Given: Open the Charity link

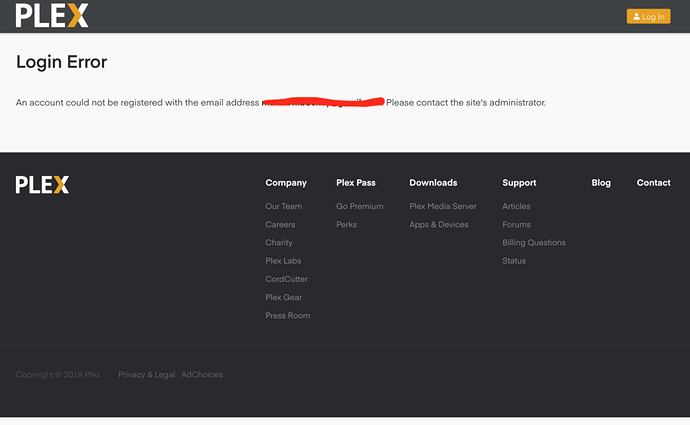Looking at the screenshot, I should (x=279, y=243).
